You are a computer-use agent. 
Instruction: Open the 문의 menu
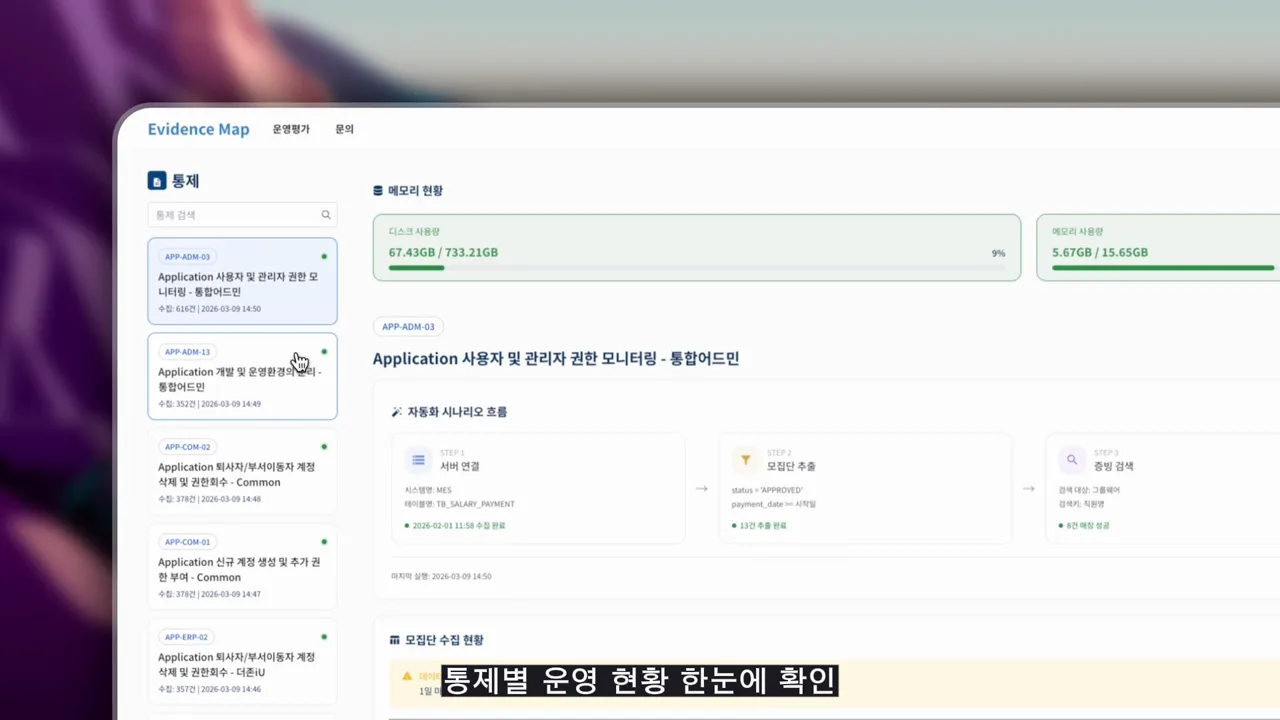(x=345, y=129)
